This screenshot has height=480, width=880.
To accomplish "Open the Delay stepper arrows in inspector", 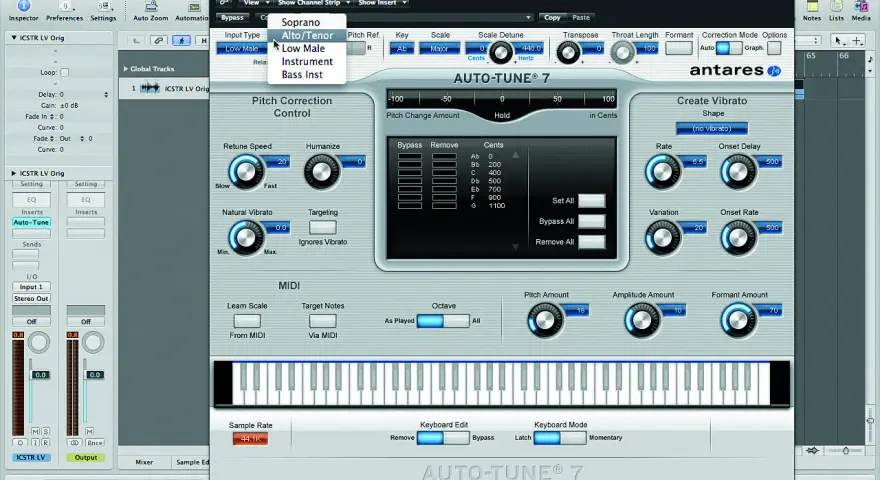I will [106, 95].
